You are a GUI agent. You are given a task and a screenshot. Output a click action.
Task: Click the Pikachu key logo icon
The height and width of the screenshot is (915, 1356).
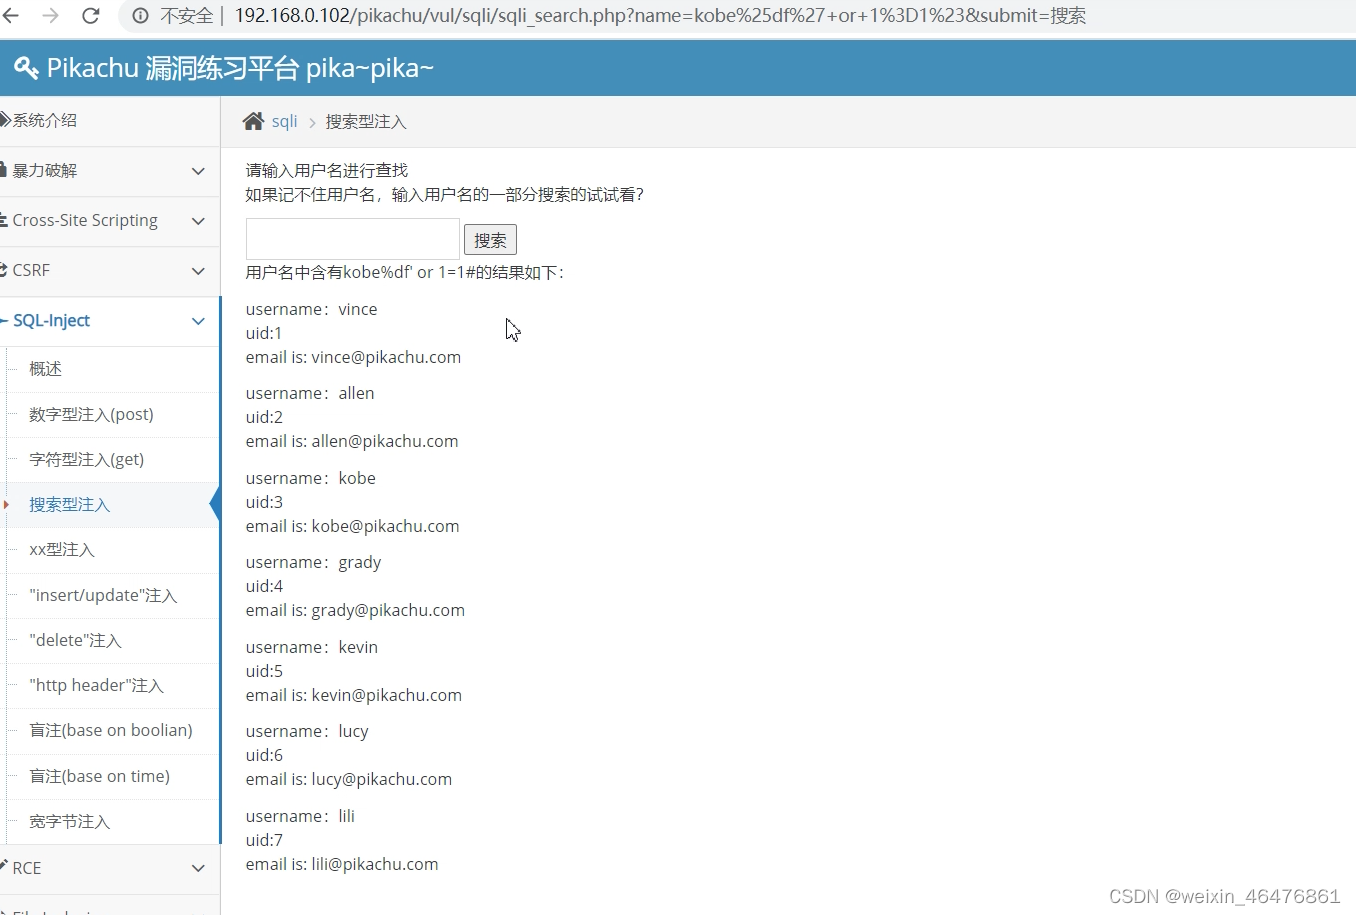(26, 68)
